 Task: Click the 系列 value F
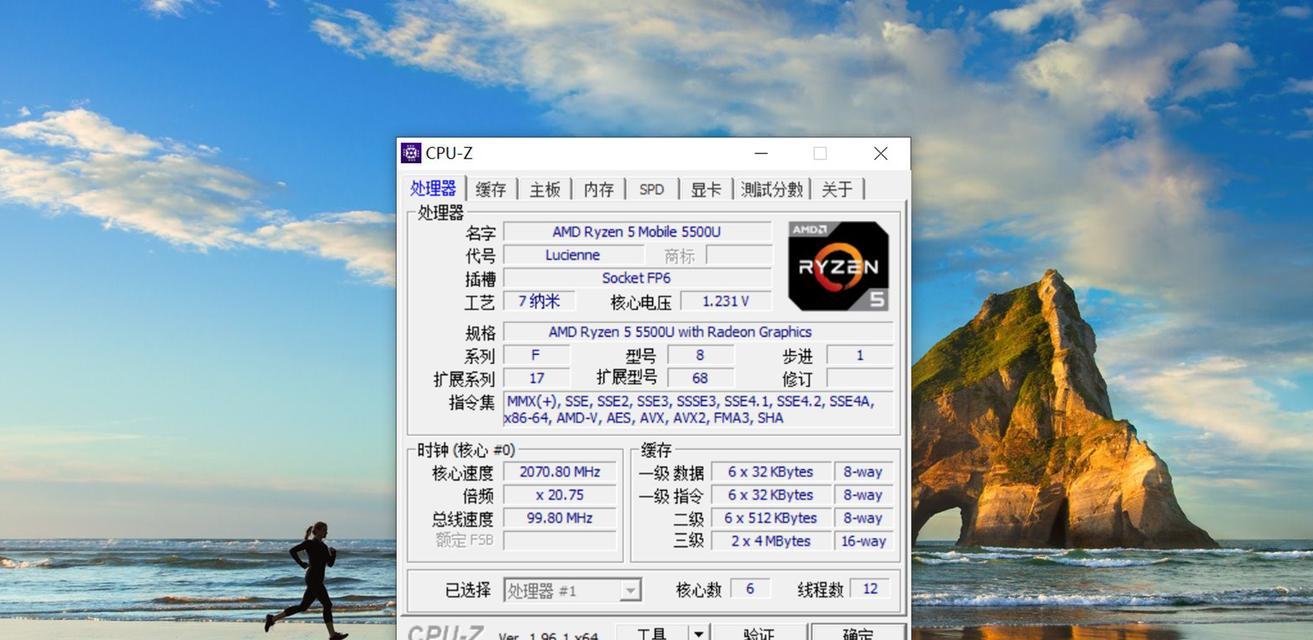(536, 355)
